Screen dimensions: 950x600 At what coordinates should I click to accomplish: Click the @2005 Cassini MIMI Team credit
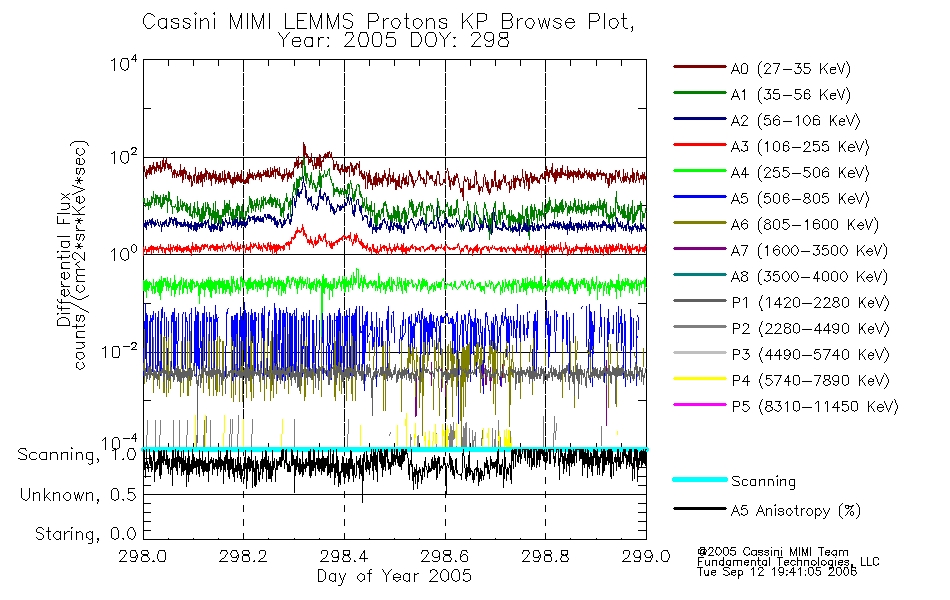pyautogui.click(x=773, y=552)
